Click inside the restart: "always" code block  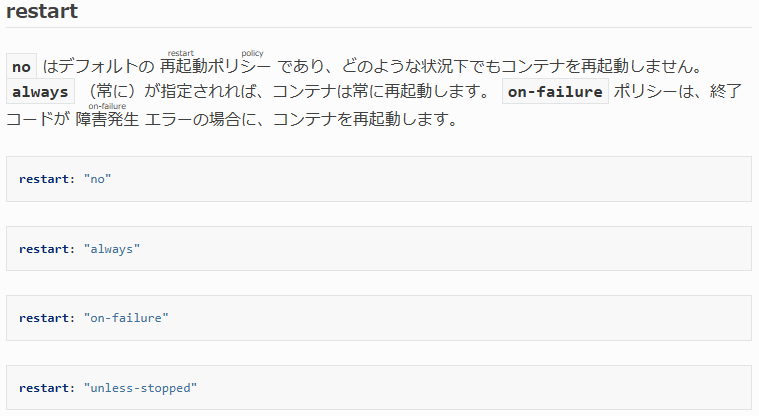pyautogui.click(x=379, y=248)
